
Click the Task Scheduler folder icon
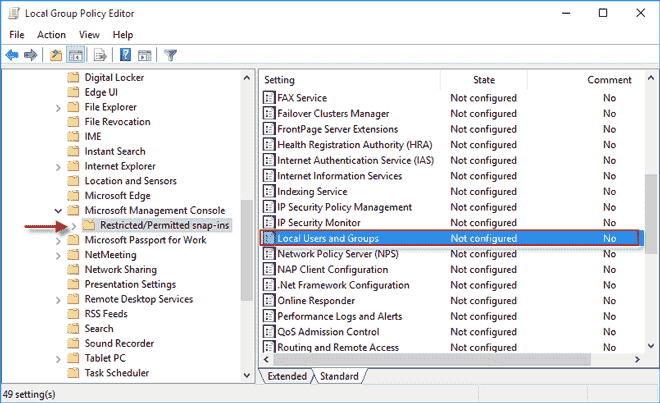pos(73,373)
